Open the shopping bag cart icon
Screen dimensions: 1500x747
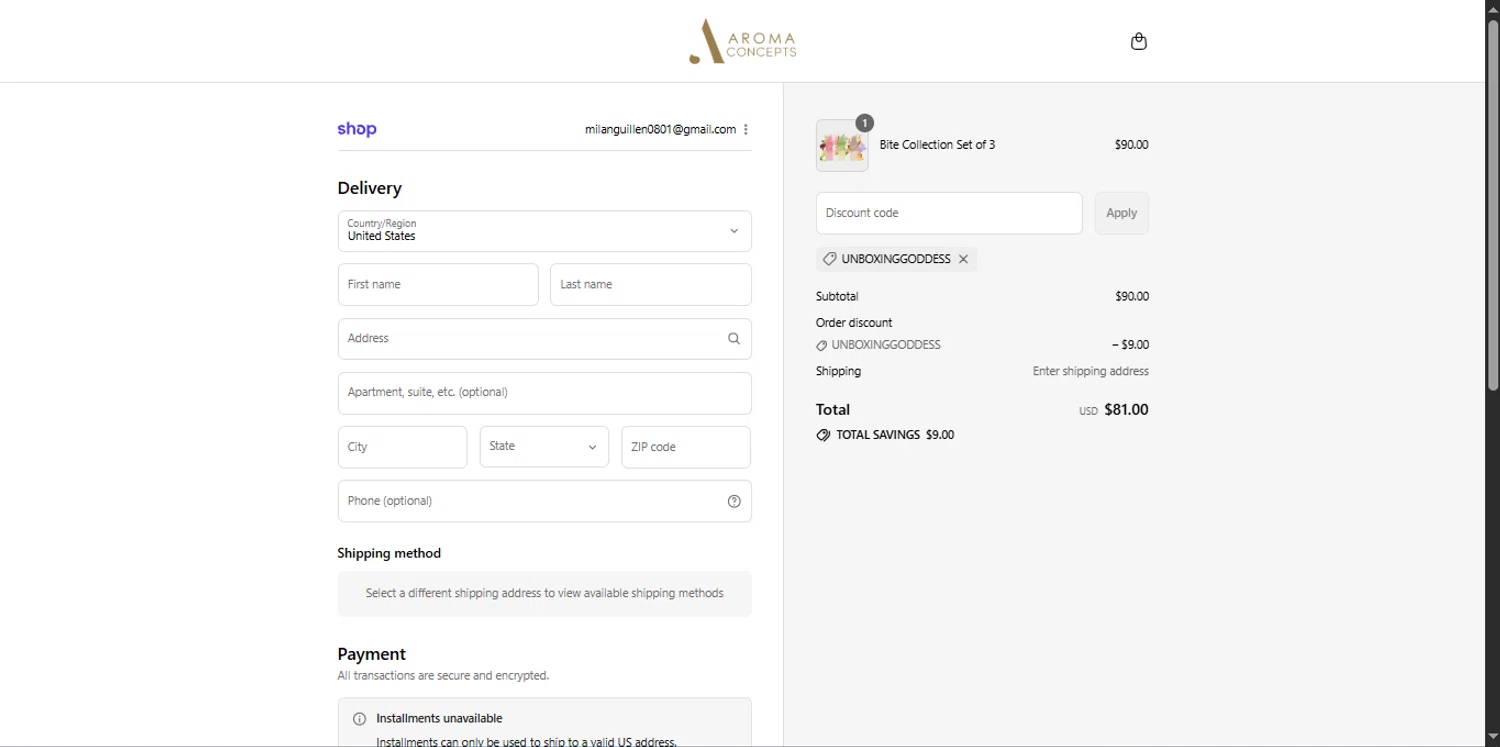pyautogui.click(x=1138, y=41)
